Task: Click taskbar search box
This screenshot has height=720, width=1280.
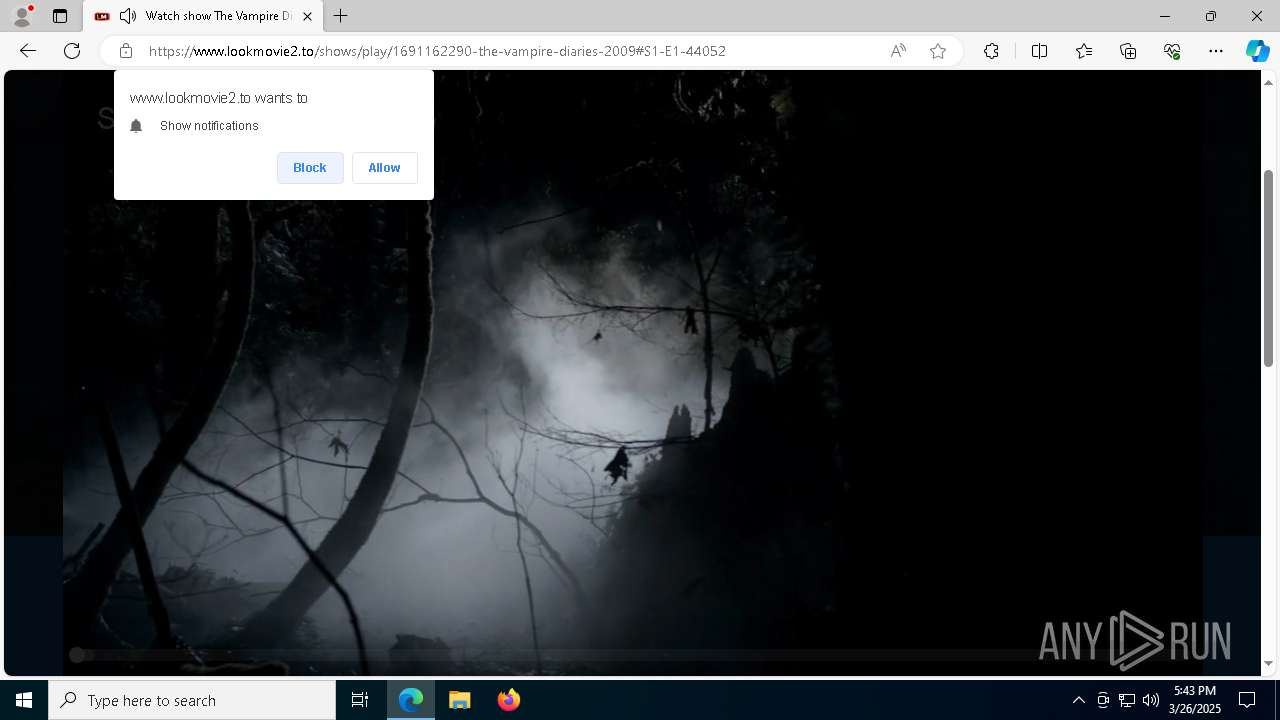Action: pyautogui.click(x=192, y=700)
